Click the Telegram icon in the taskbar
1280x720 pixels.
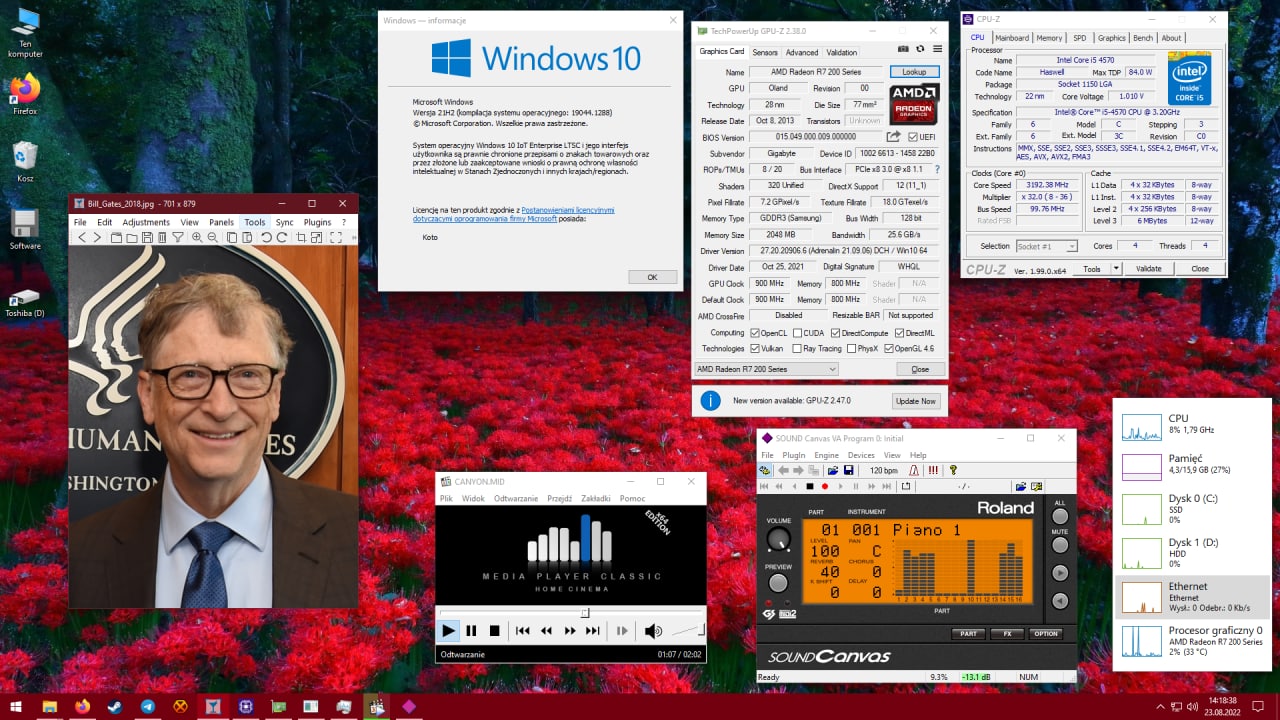tap(147, 706)
